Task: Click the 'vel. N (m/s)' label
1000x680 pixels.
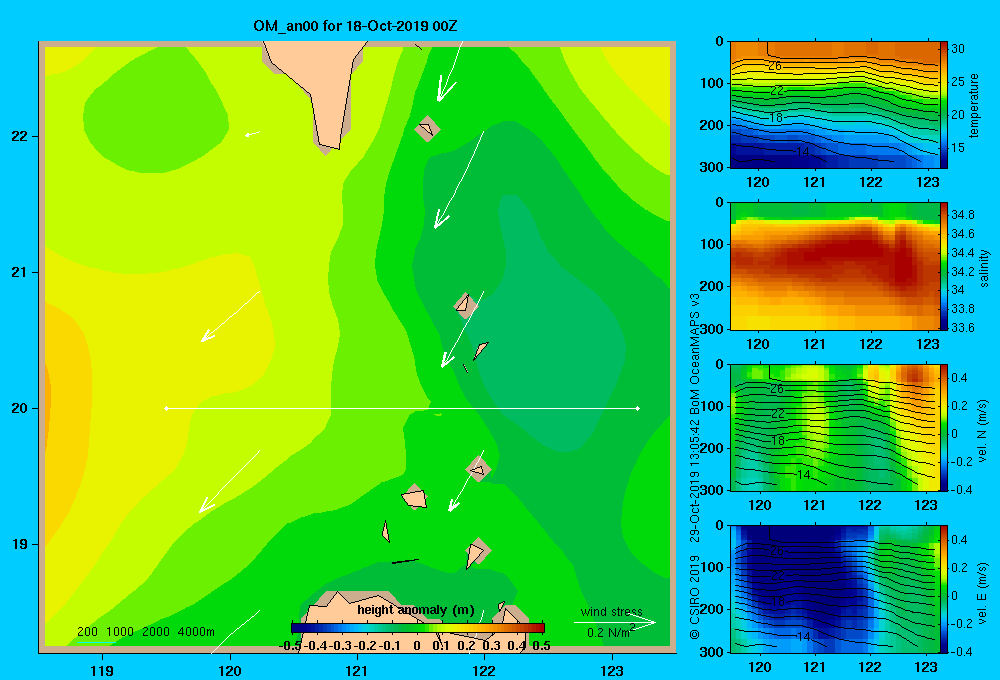Action: pos(983,431)
